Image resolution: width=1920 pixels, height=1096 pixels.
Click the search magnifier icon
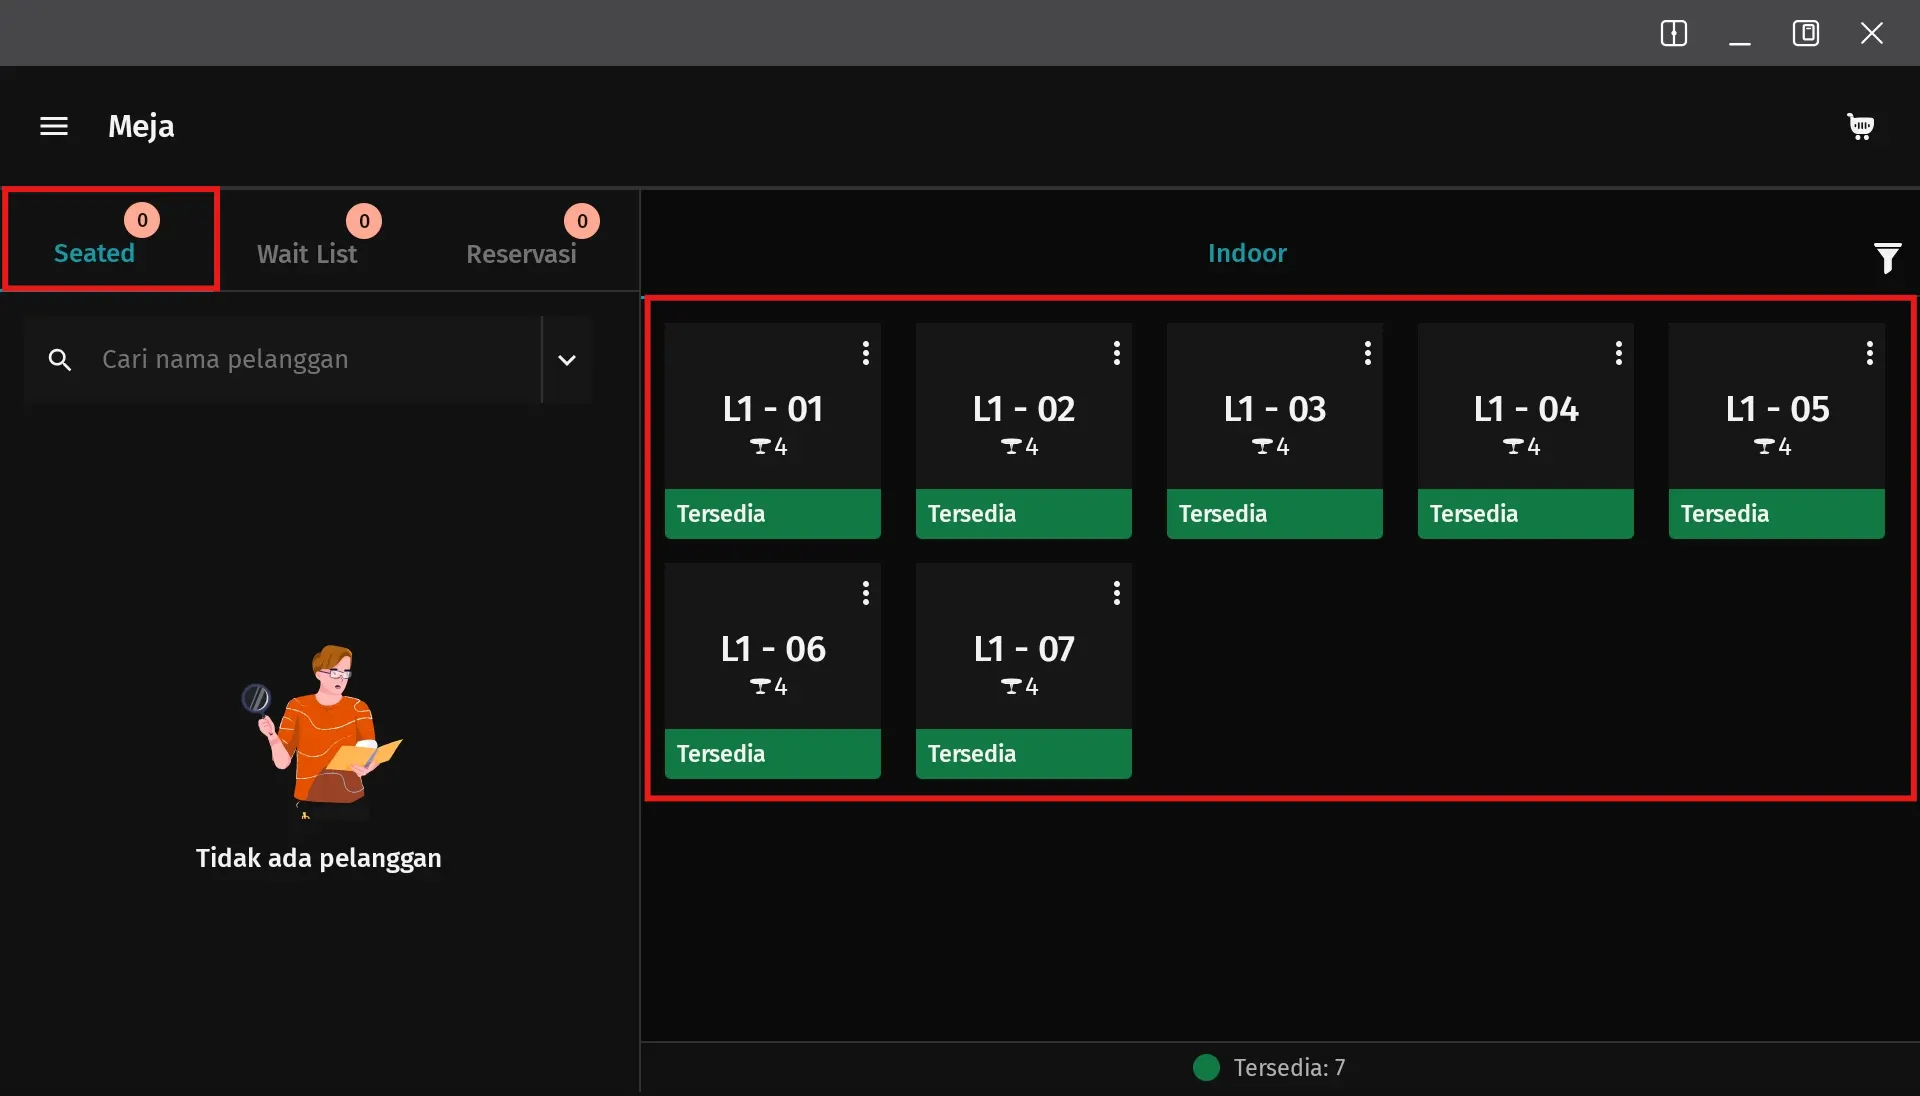pyautogui.click(x=60, y=360)
